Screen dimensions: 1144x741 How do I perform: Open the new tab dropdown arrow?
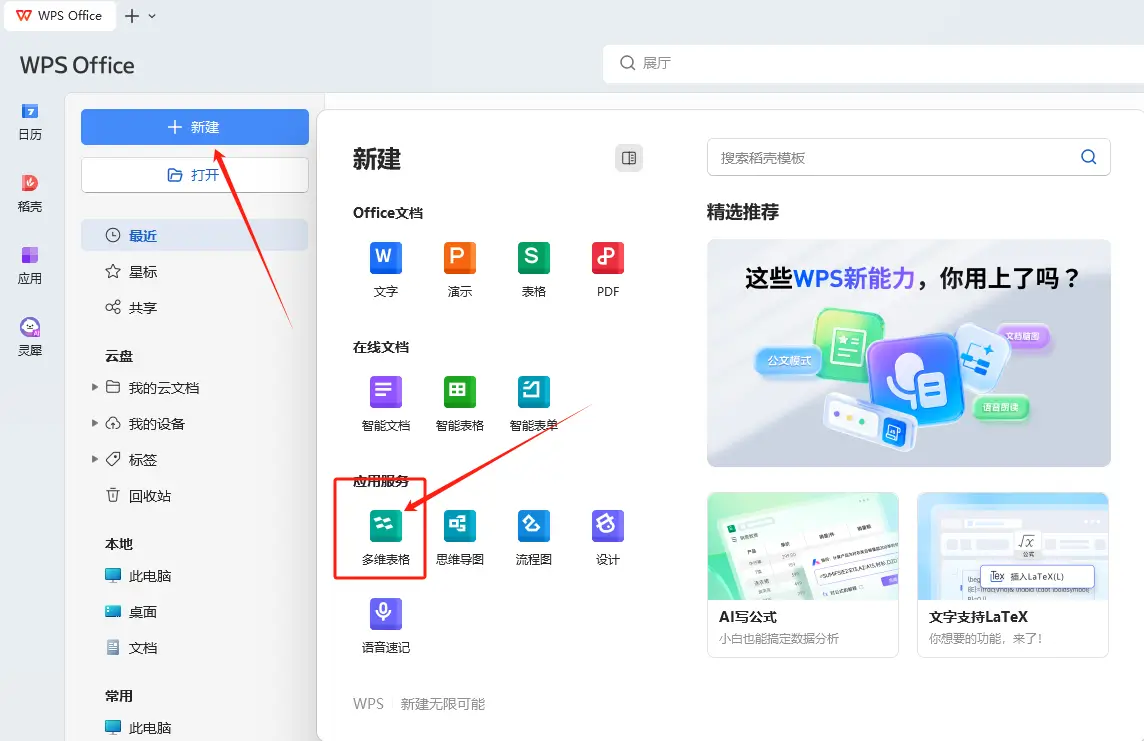pyautogui.click(x=152, y=16)
